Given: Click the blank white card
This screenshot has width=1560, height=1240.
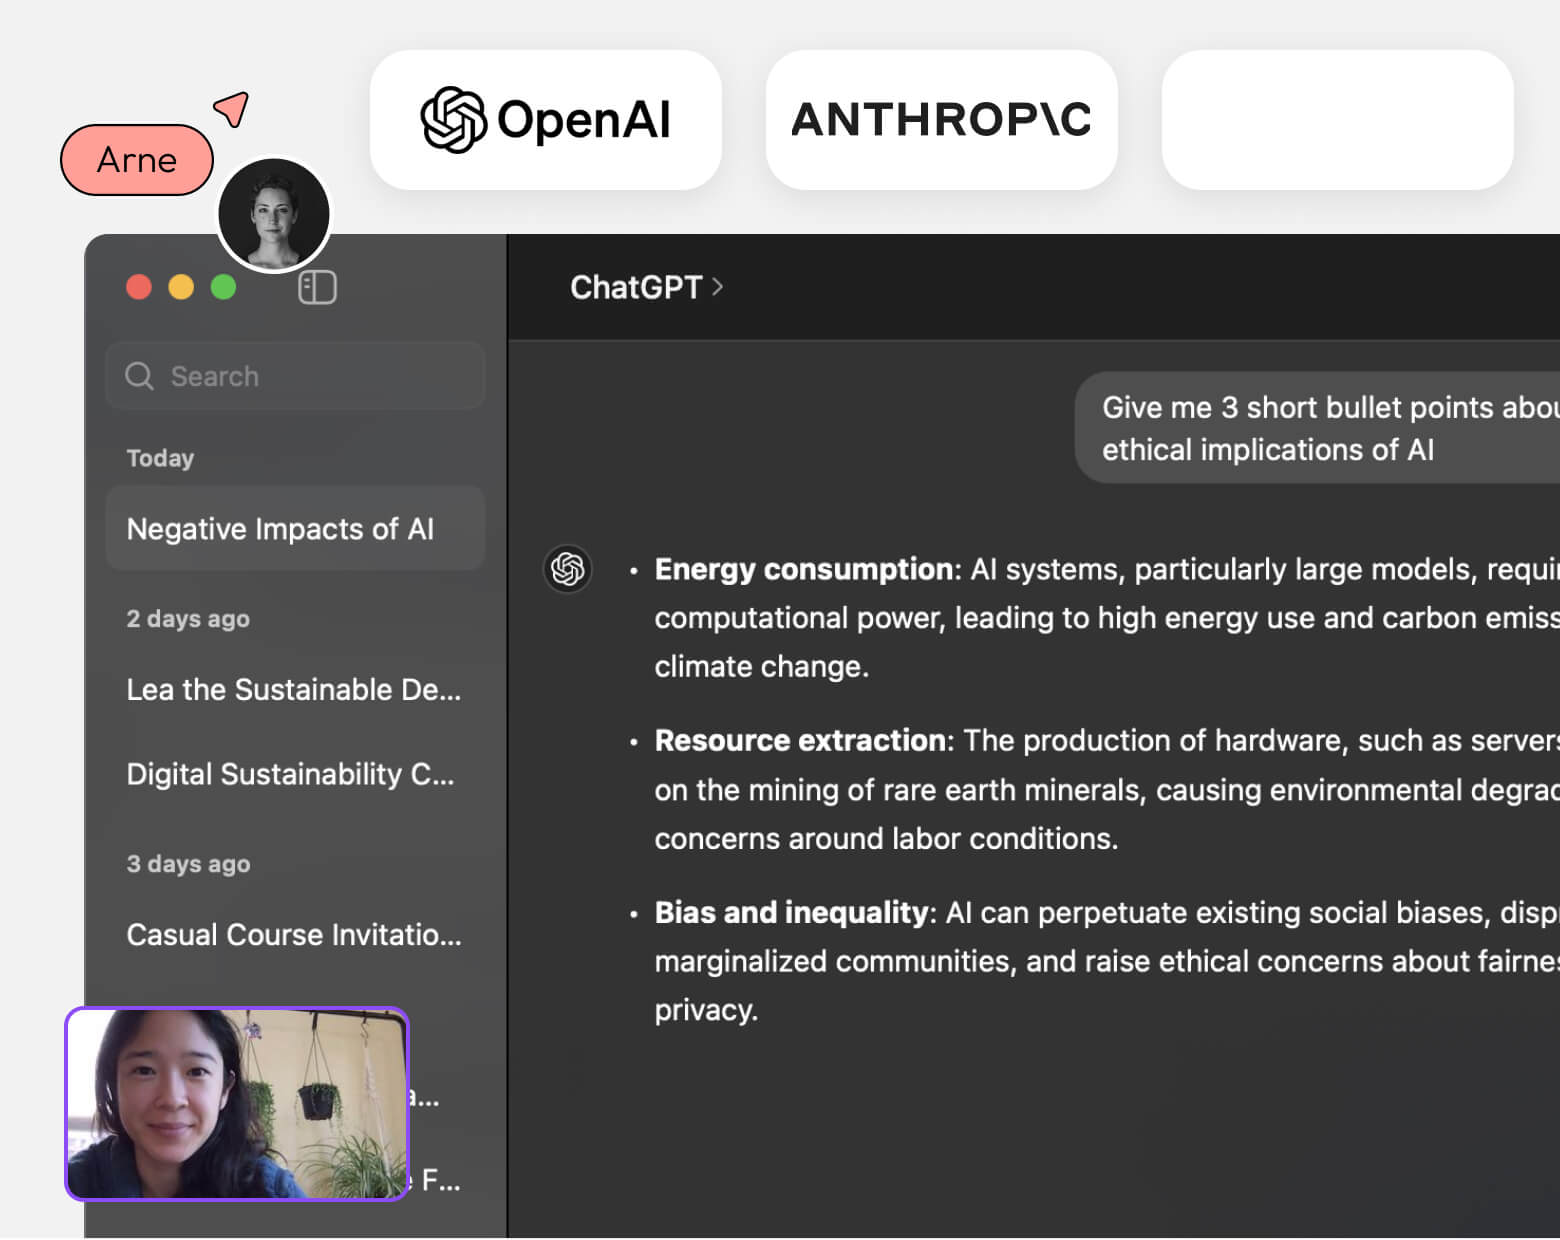Looking at the screenshot, I should point(1338,120).
